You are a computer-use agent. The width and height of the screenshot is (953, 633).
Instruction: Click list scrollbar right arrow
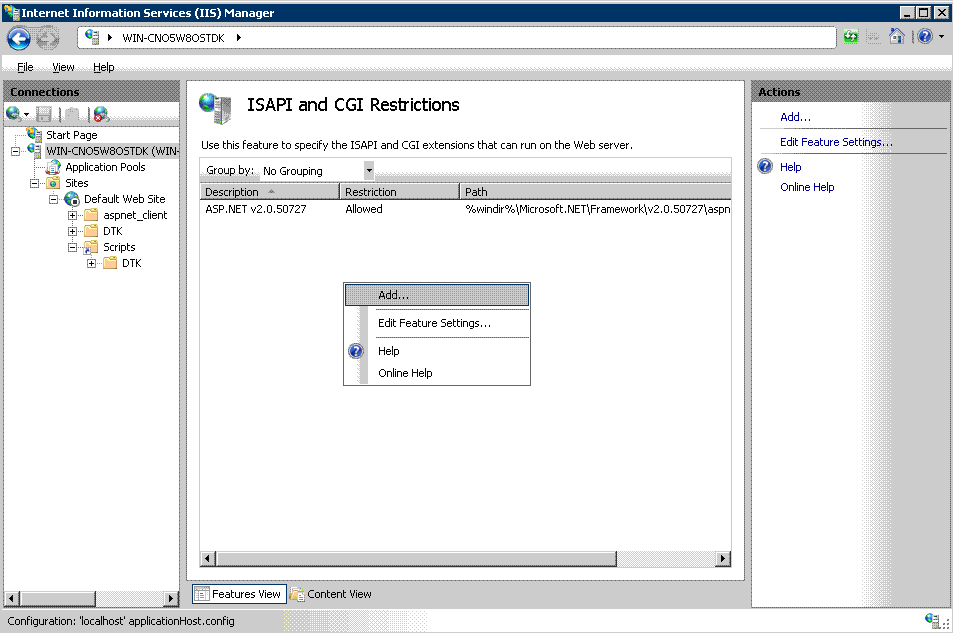(x=723, y=559)
